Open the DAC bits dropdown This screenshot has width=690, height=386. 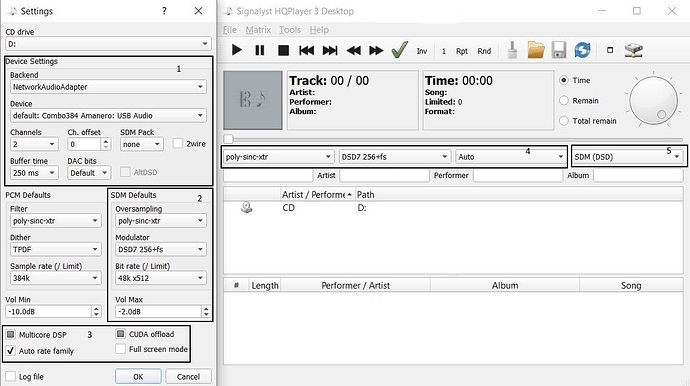click(88, 173)
